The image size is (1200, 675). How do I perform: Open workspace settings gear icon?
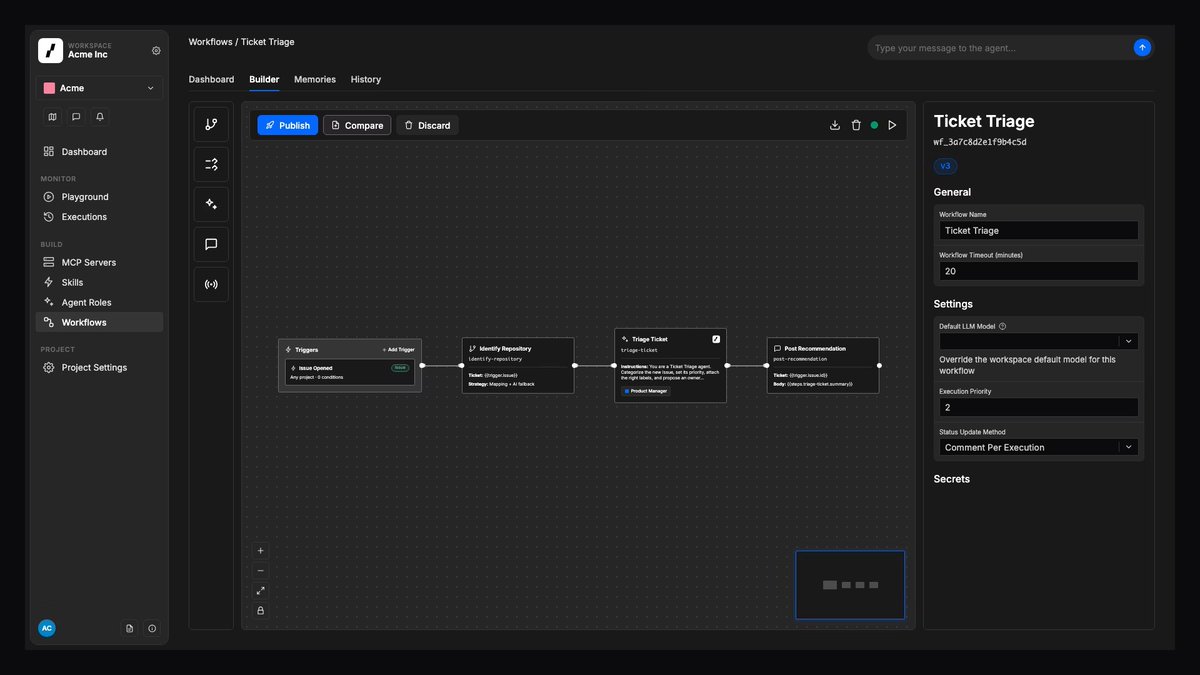click(x=156, y=50)
